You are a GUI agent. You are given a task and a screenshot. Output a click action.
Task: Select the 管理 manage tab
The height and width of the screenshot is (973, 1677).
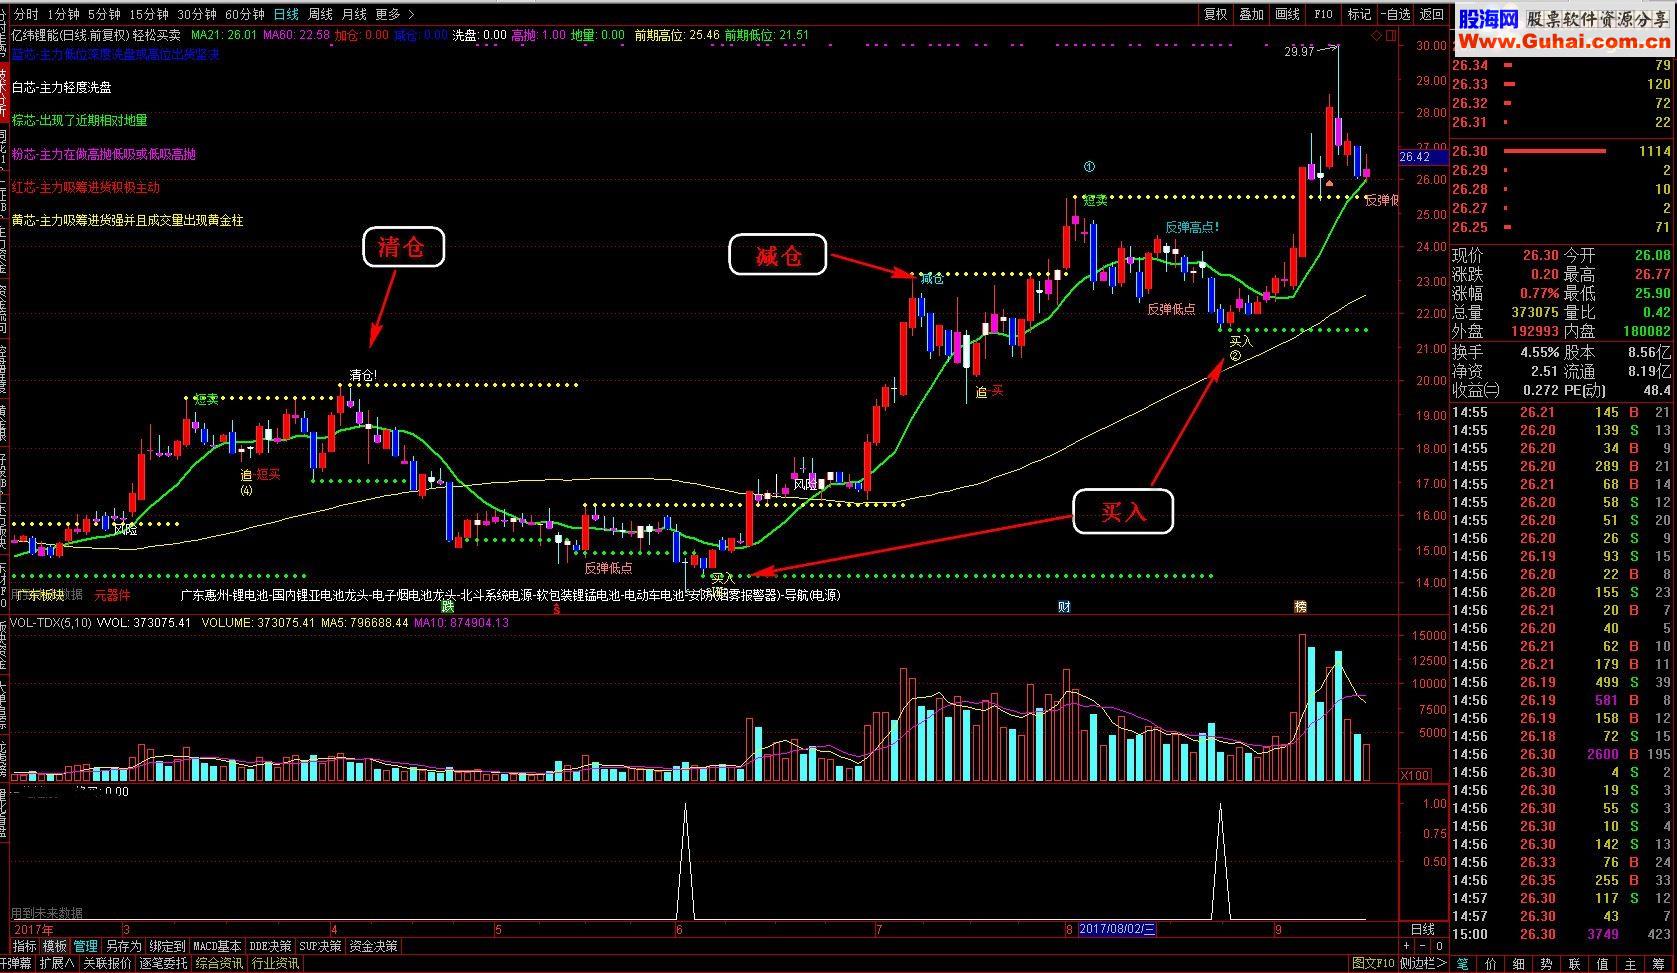click(86, 946)
